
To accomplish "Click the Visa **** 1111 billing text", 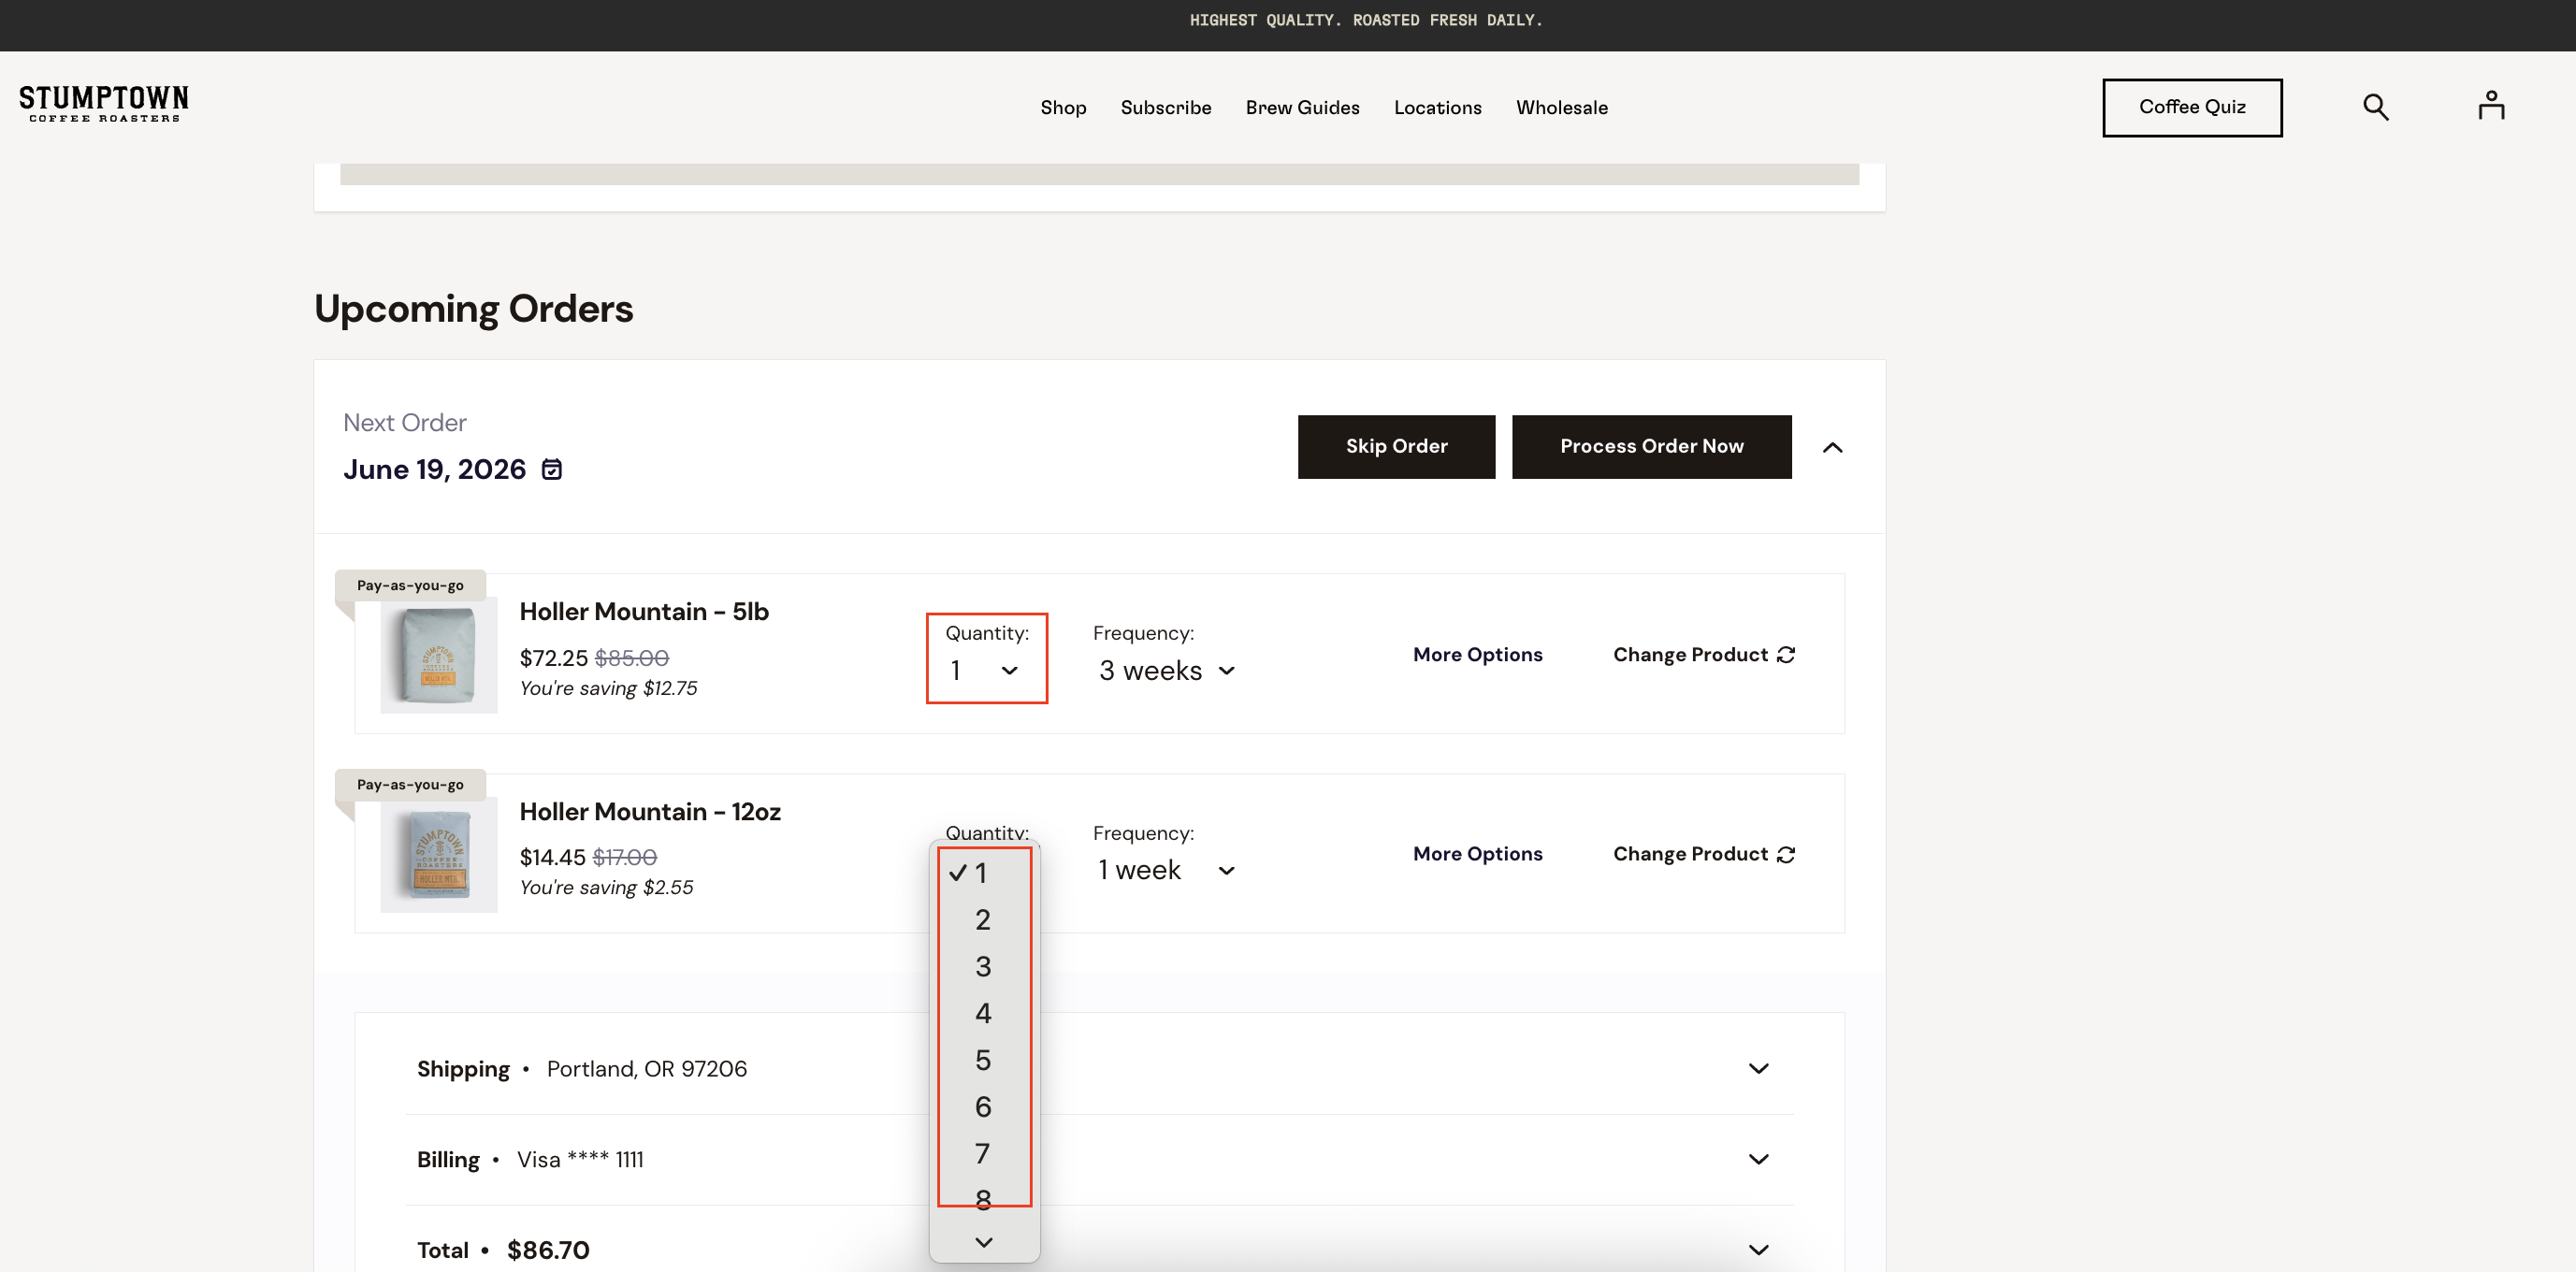I will (x=580, y=1160).
